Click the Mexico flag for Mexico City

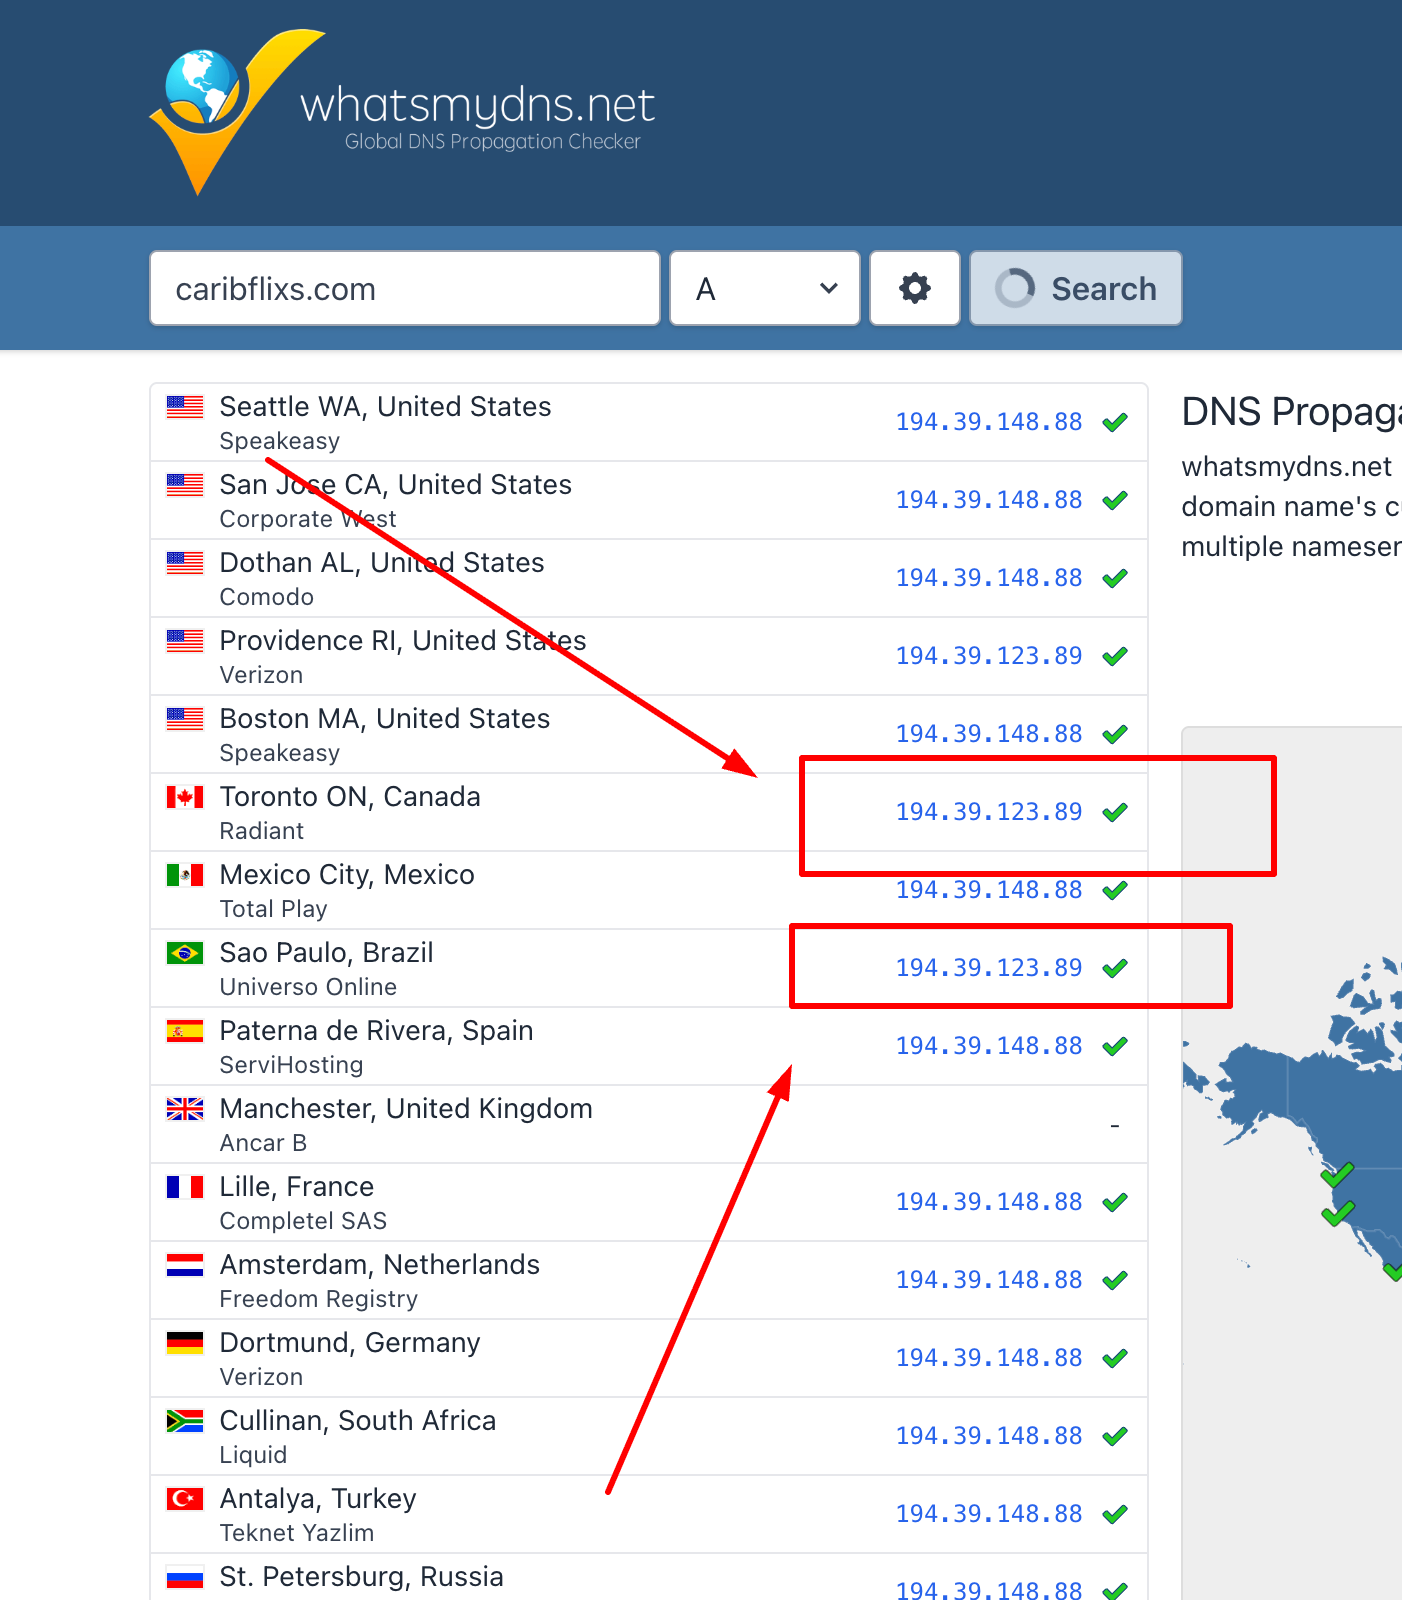coord(185,875)
